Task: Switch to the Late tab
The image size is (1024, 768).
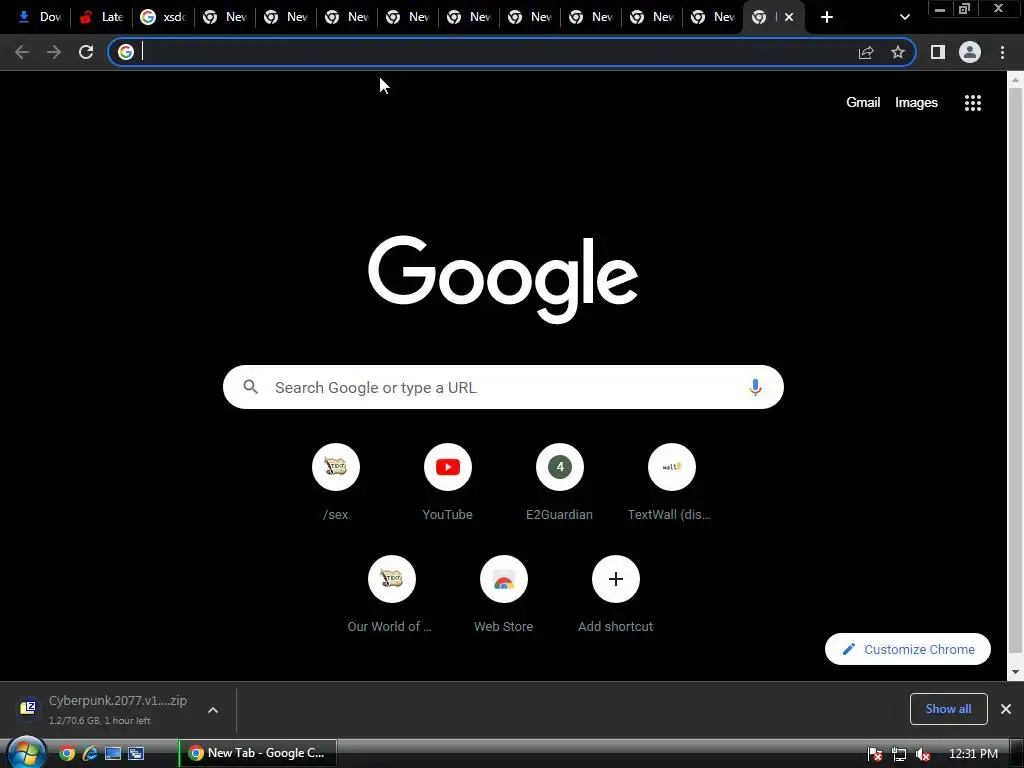Action: tap(101, 17)
